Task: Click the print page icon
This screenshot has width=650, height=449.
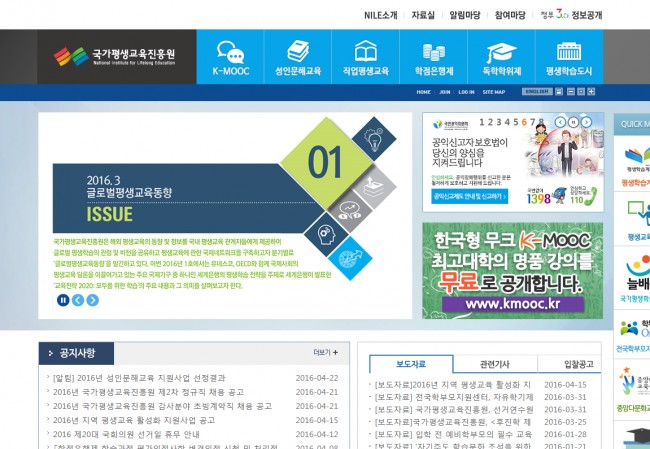Action: click(x=559, y=92)
